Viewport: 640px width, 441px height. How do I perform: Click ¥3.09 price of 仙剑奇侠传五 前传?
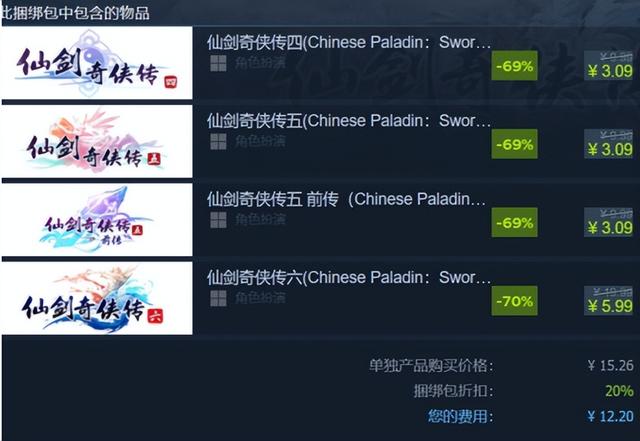tap(610, 228)
